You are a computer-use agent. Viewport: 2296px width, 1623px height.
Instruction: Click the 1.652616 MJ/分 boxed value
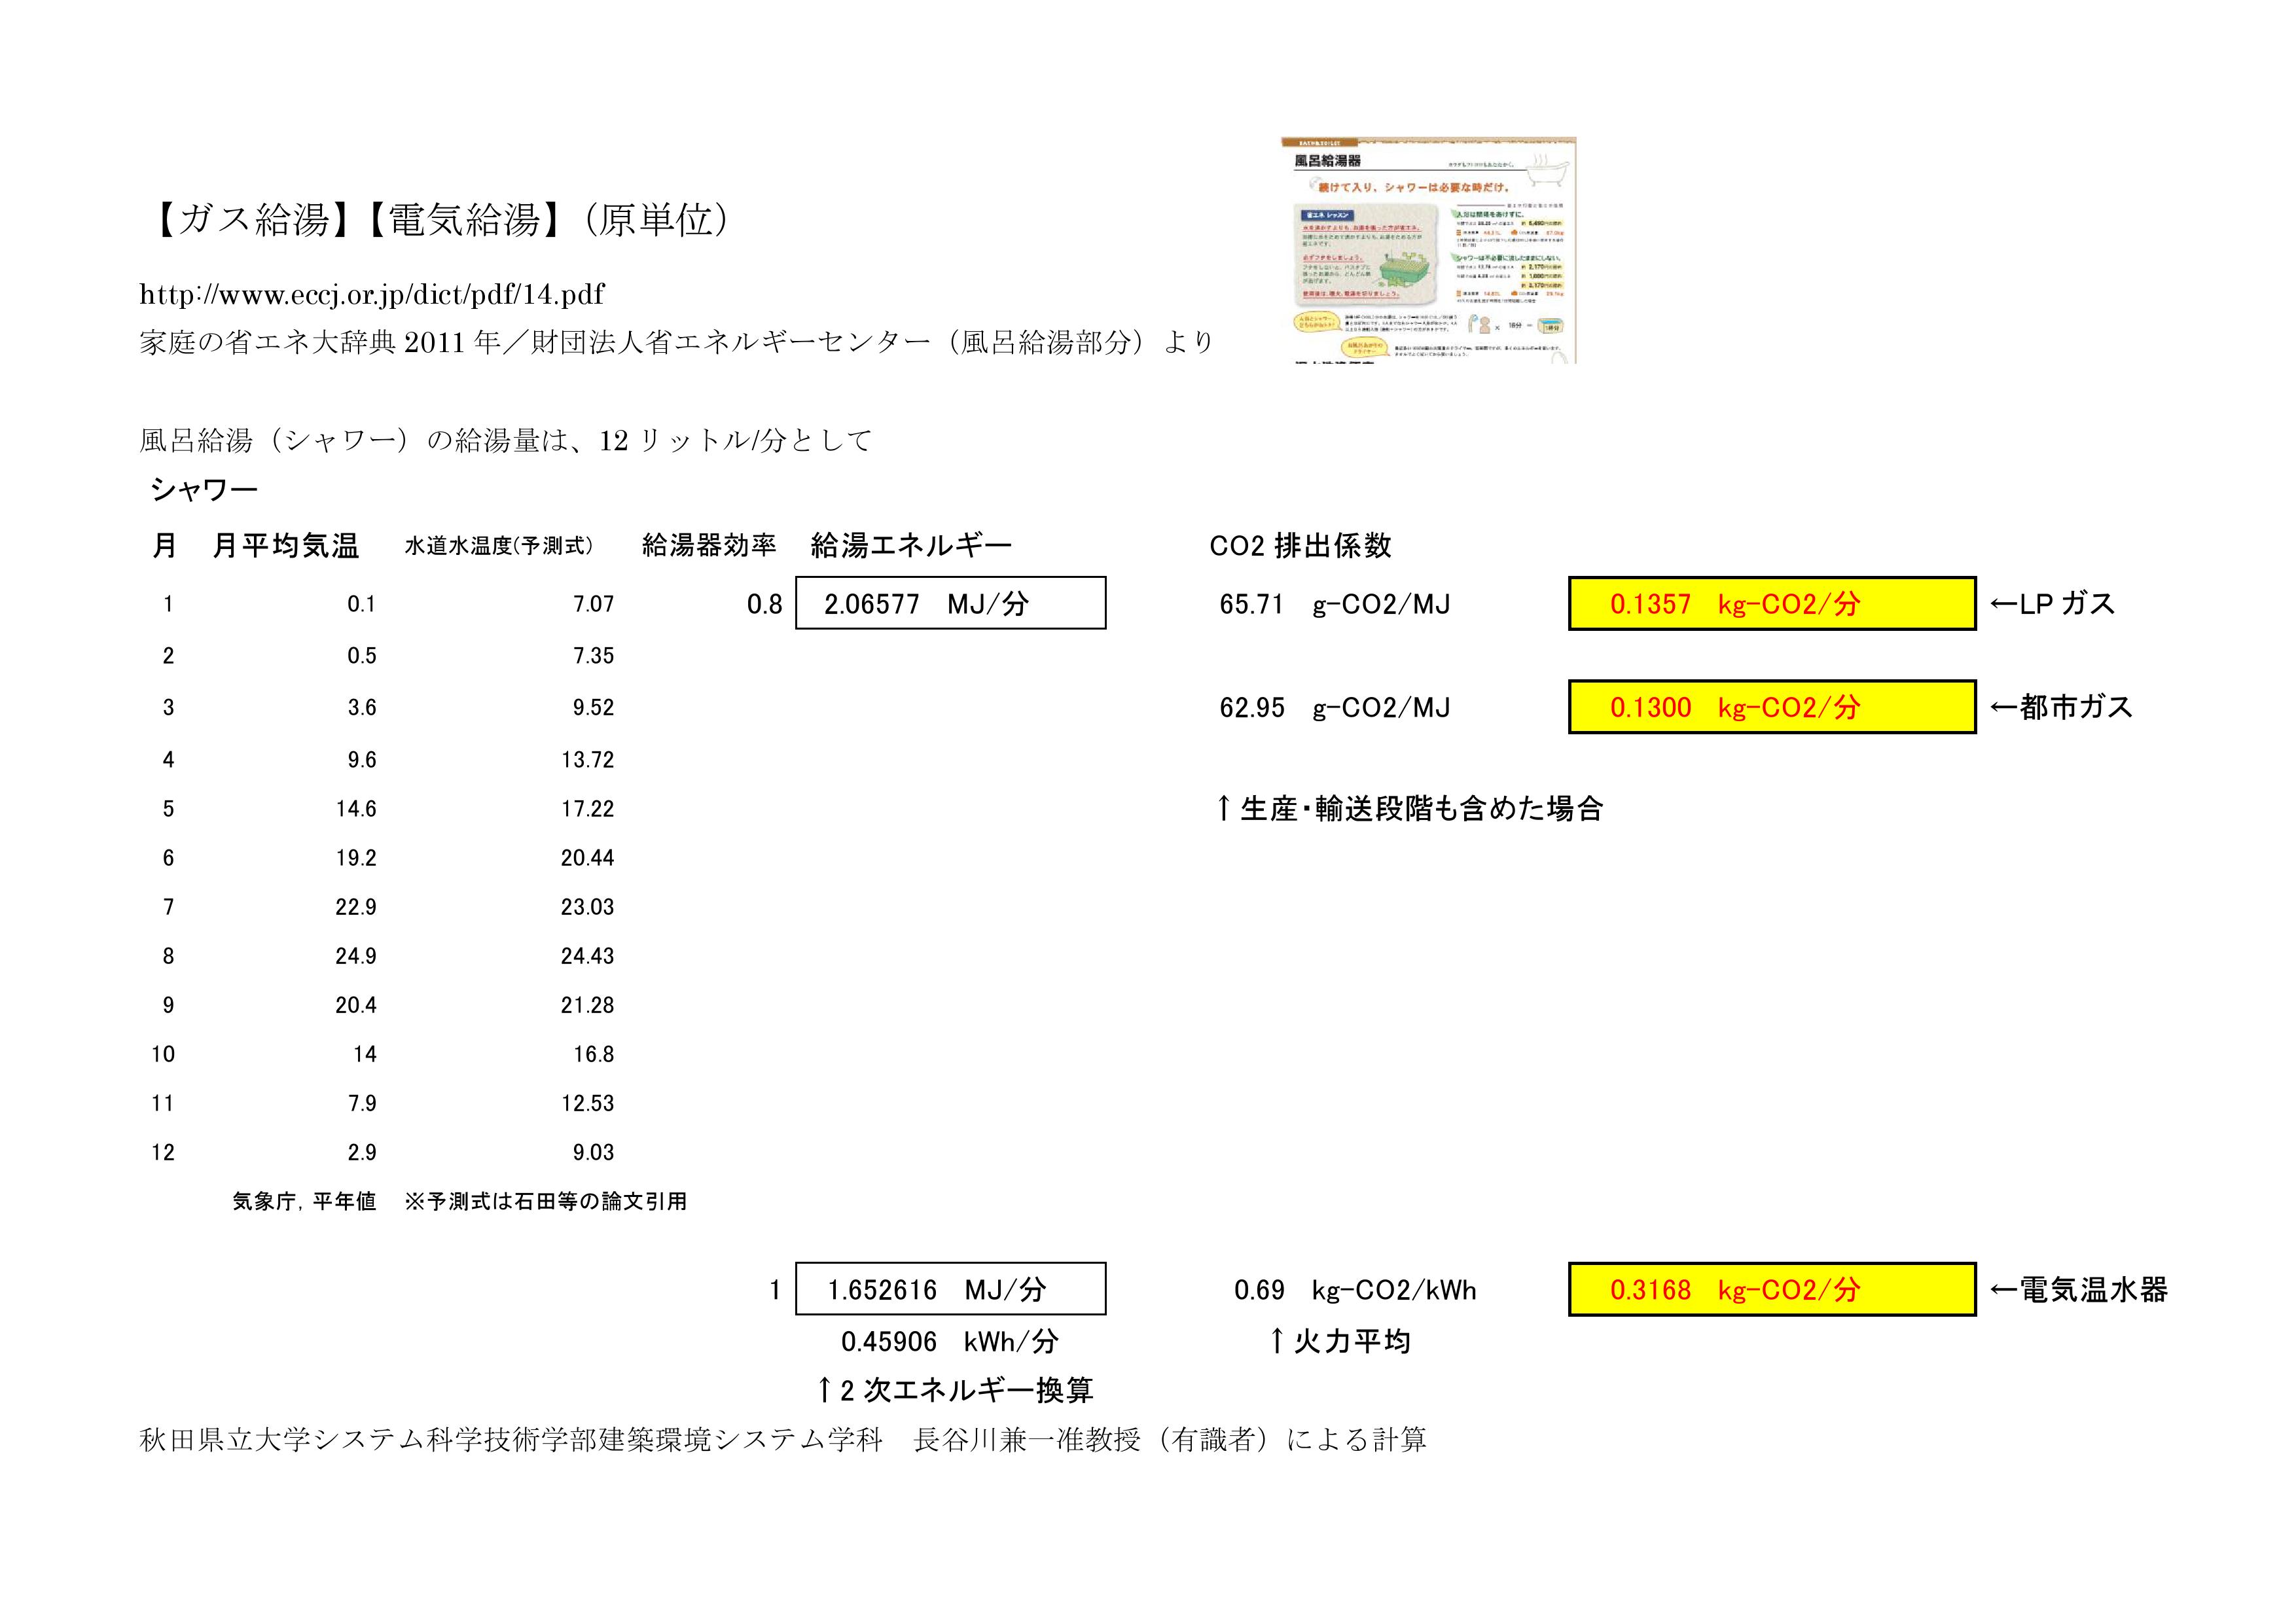[950, 1290]
